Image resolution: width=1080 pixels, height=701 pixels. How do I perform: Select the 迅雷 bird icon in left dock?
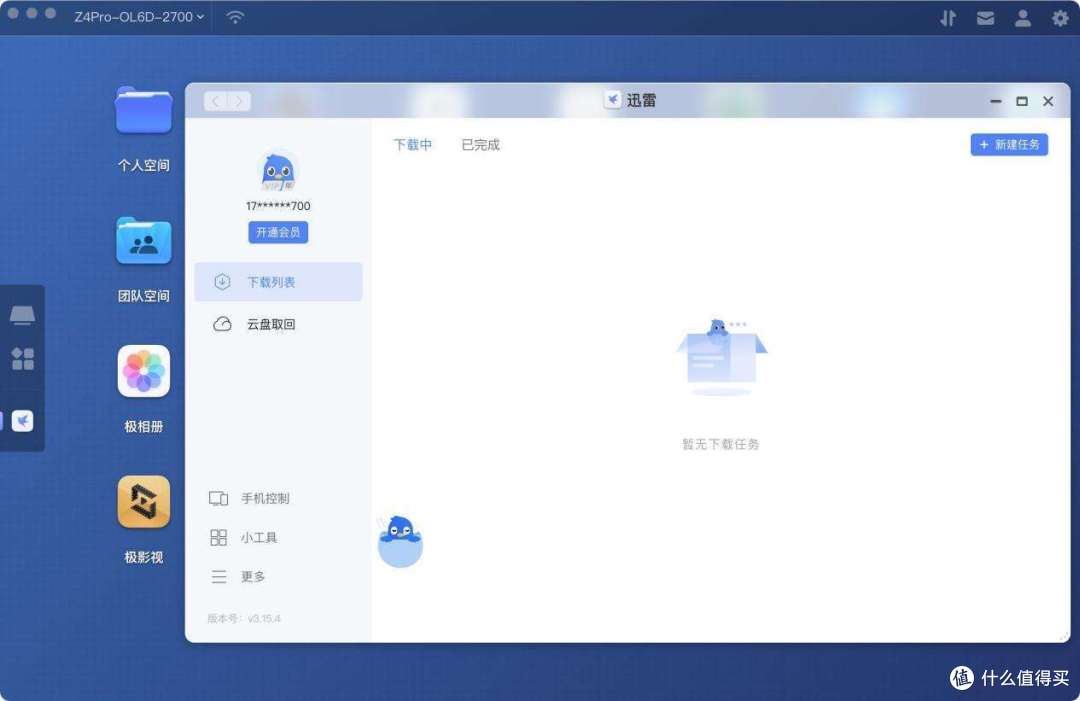click(x=22, y=421)
